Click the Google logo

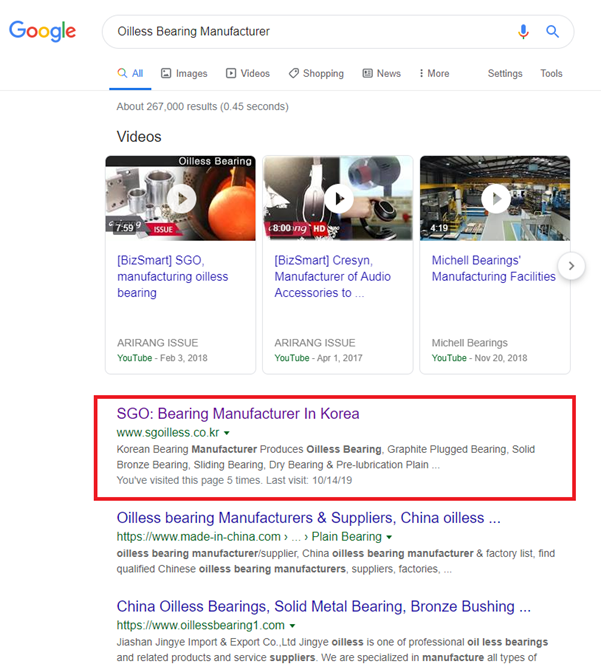pos(42,31)
